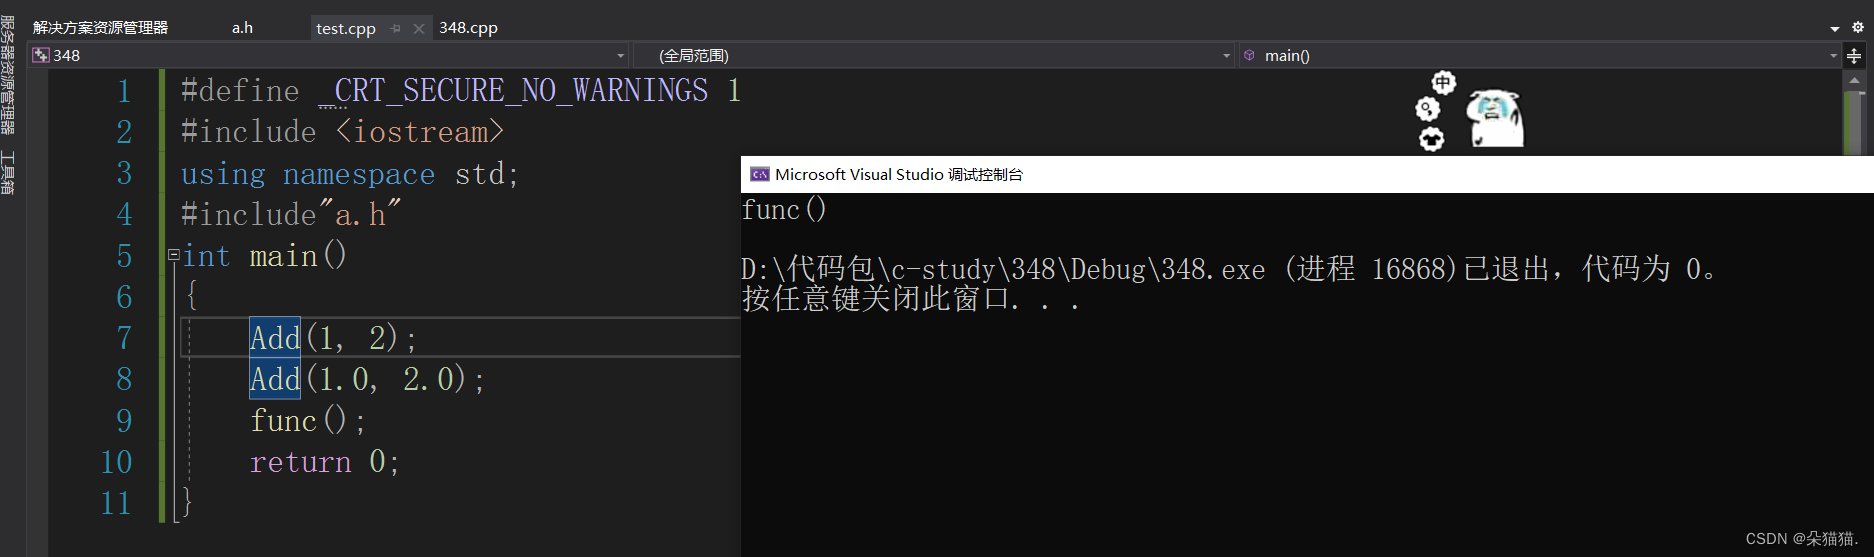The image size is (1874, 557).
Task: Click _CRT_SECURE_NO_WARNINGS on line 1
Action: pyautogui.click(x=514, y=91)
